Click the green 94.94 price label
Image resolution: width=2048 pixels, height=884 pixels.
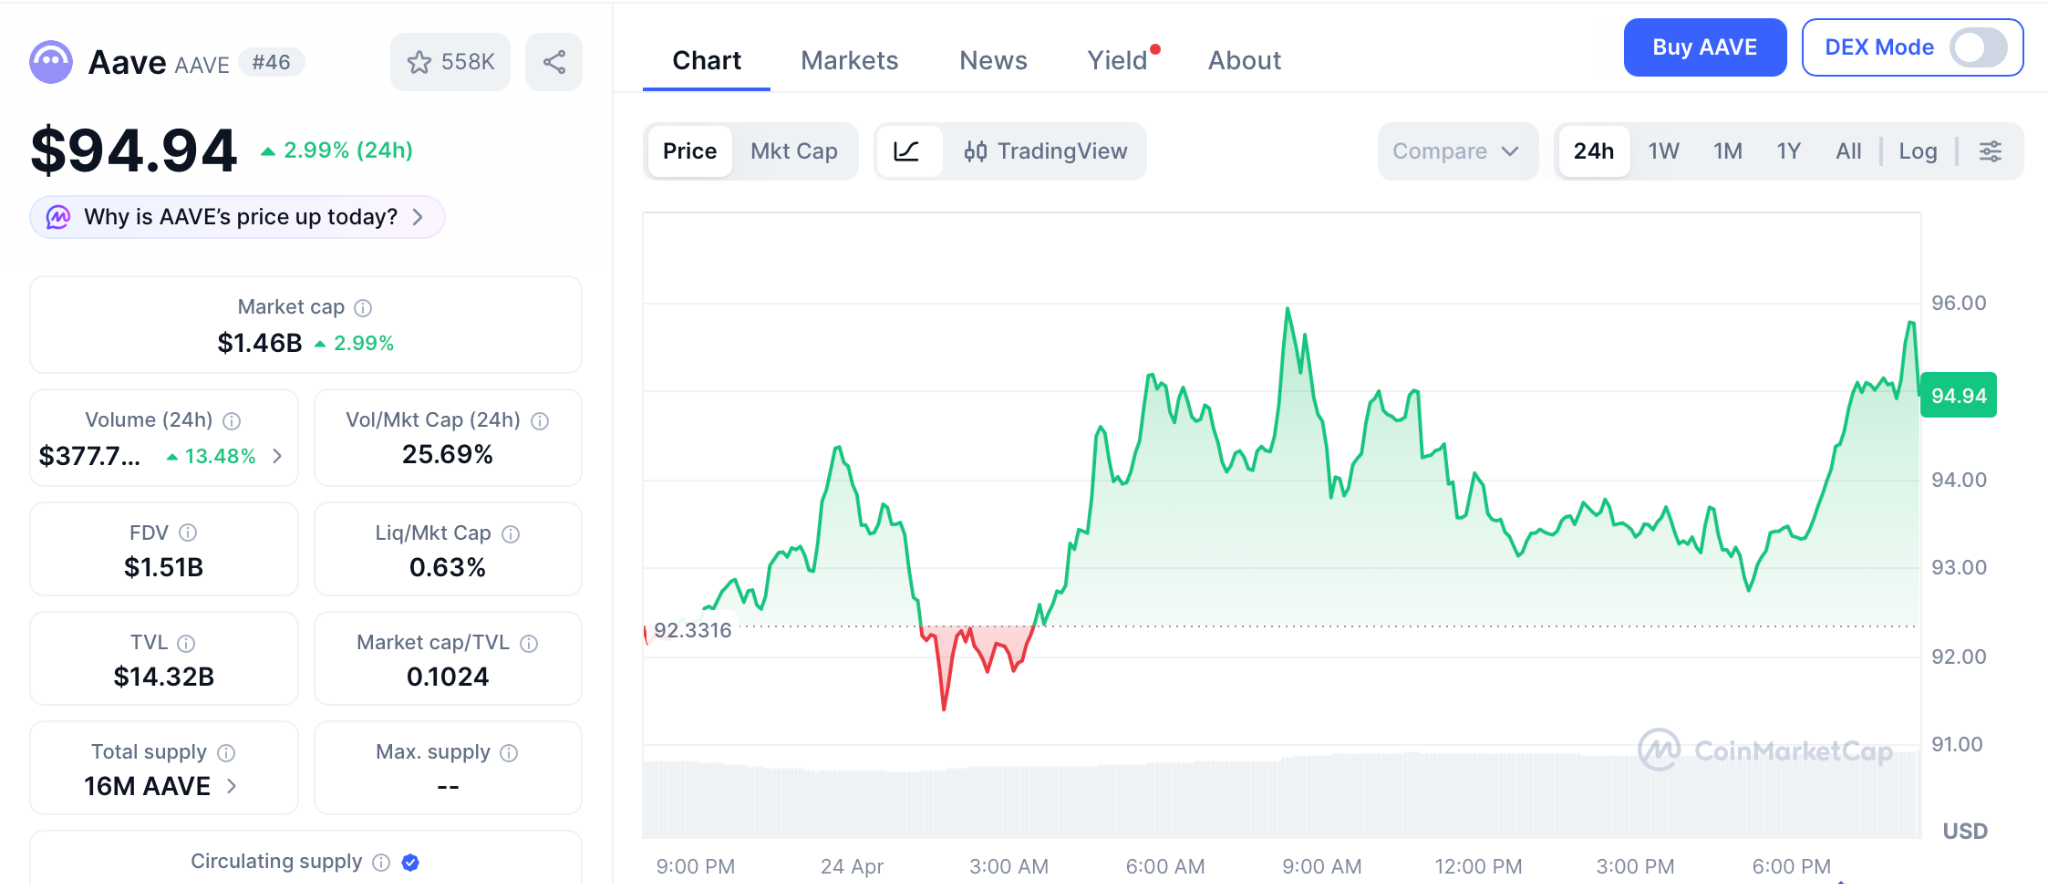click(1958, 395)
